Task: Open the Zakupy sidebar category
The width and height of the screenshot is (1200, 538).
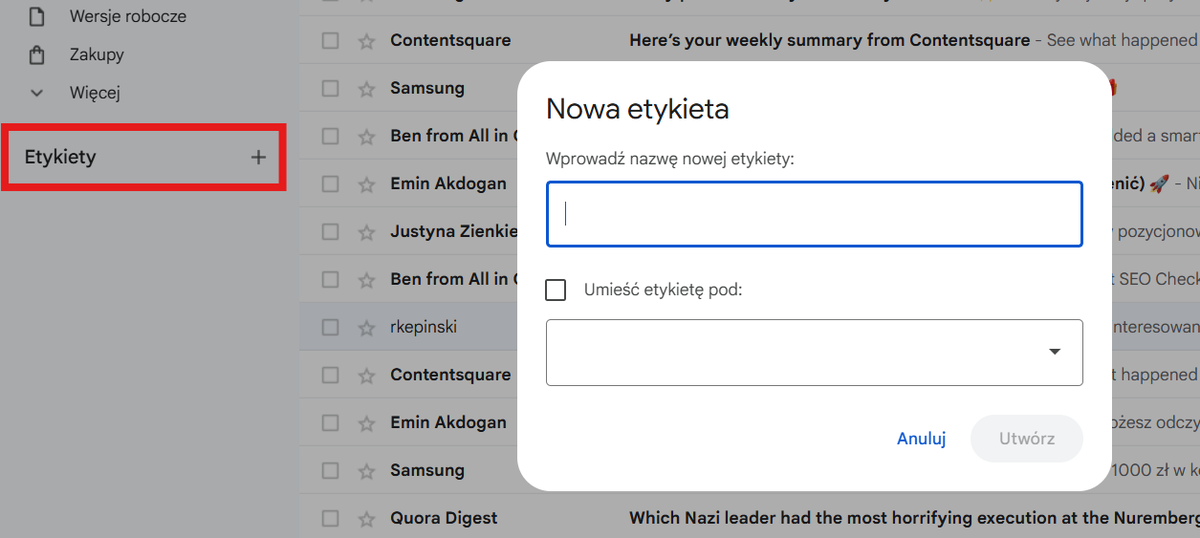Action: (x=96, y=55)
